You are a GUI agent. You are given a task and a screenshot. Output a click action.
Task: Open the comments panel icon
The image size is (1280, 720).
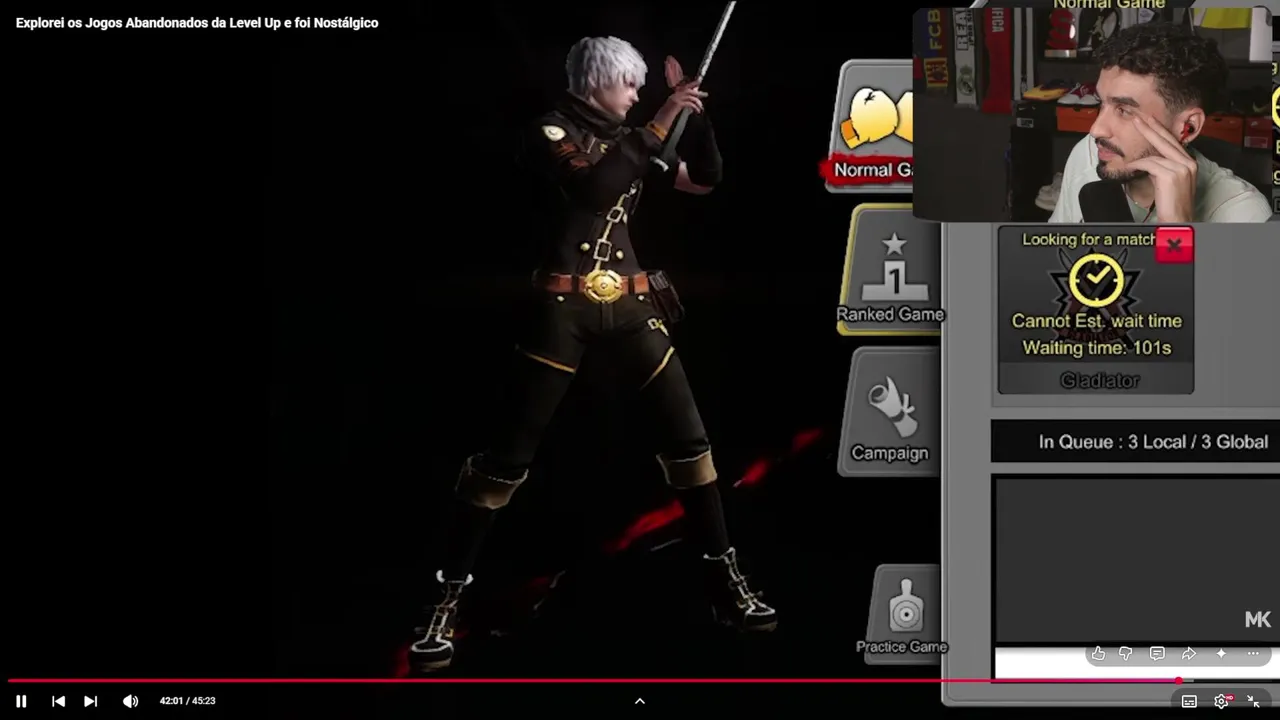pos(1157,653)
